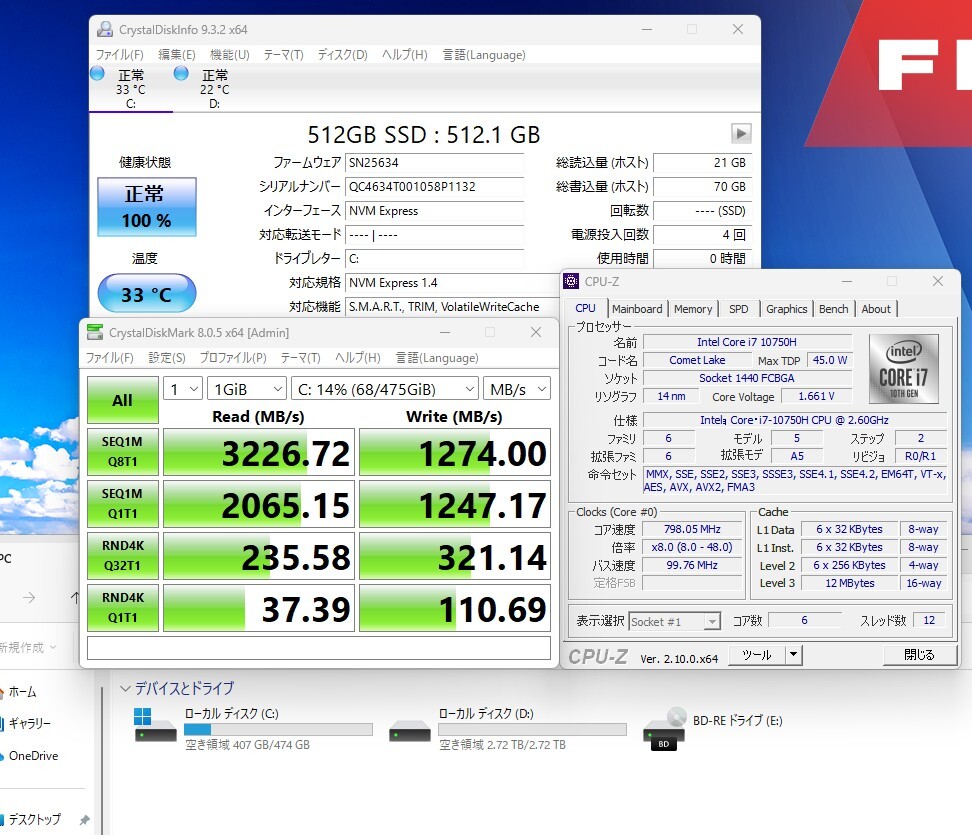Click the next-disk play arrow in CrystalDiskInfo
The image size is (972, 835).
click(x=741, y=133)
